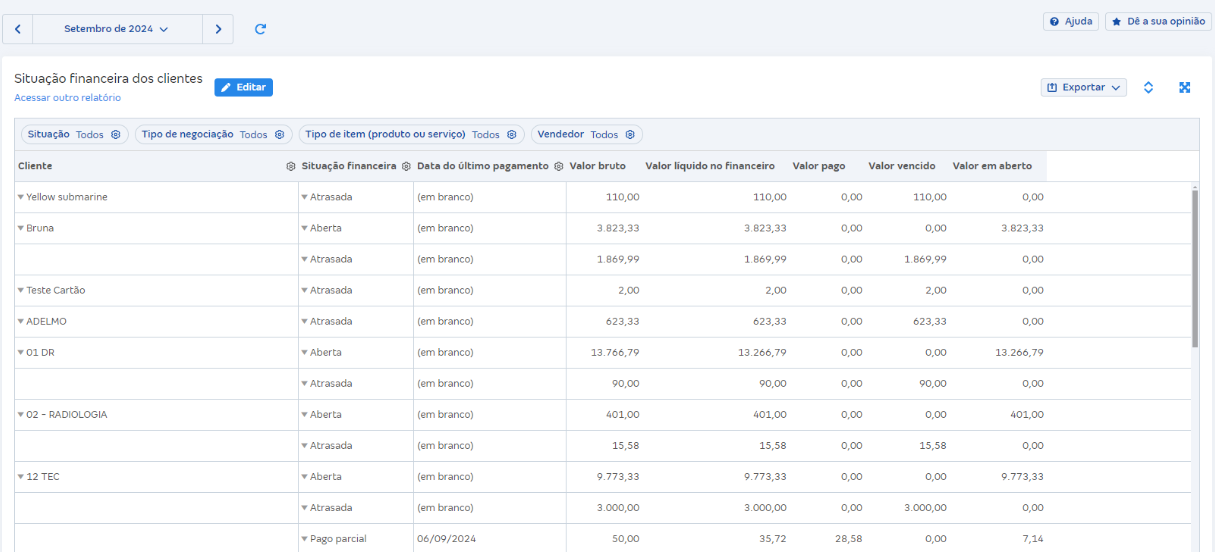The height and width of the screenshot is (552, 1215).
Task: Follow the Acessar outro relatório link
Action: point(67,98)
